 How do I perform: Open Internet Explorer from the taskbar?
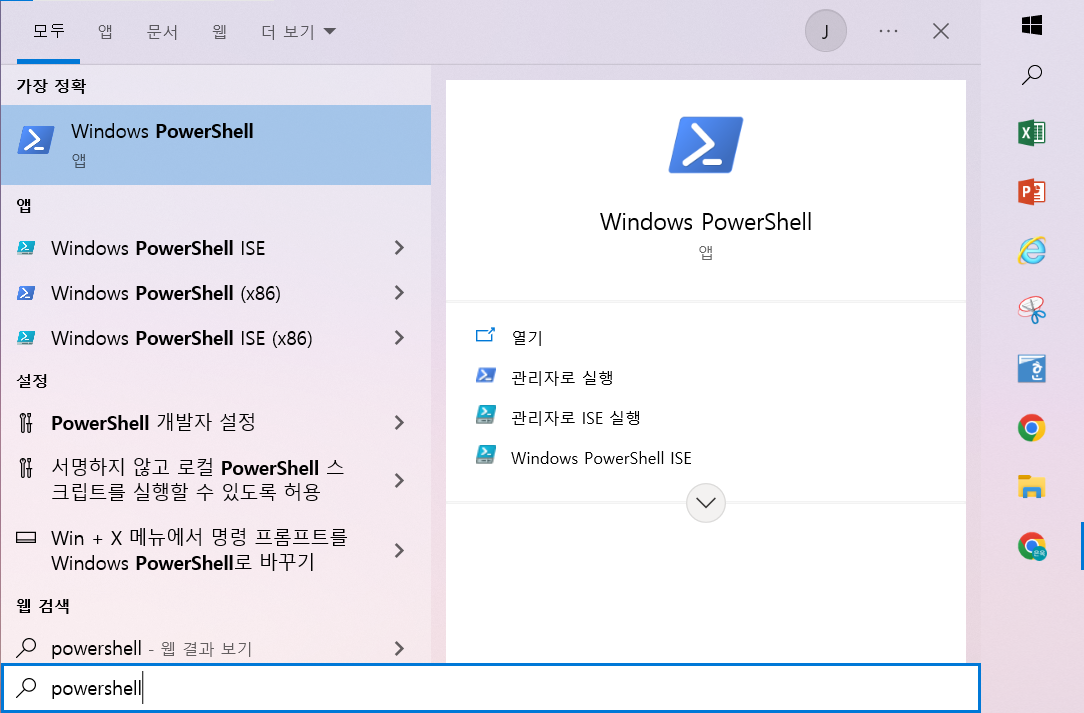1031,251
